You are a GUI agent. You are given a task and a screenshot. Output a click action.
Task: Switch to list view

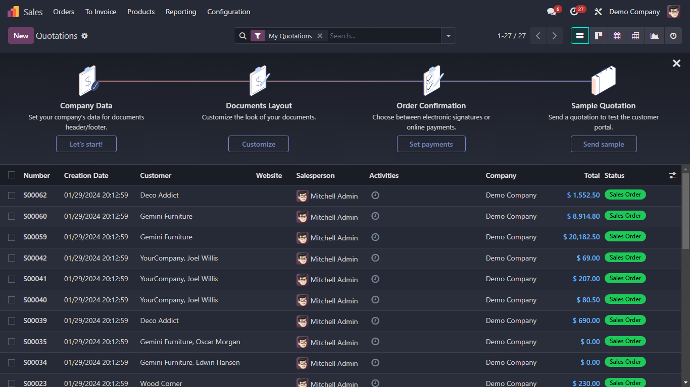click(580, 36)
